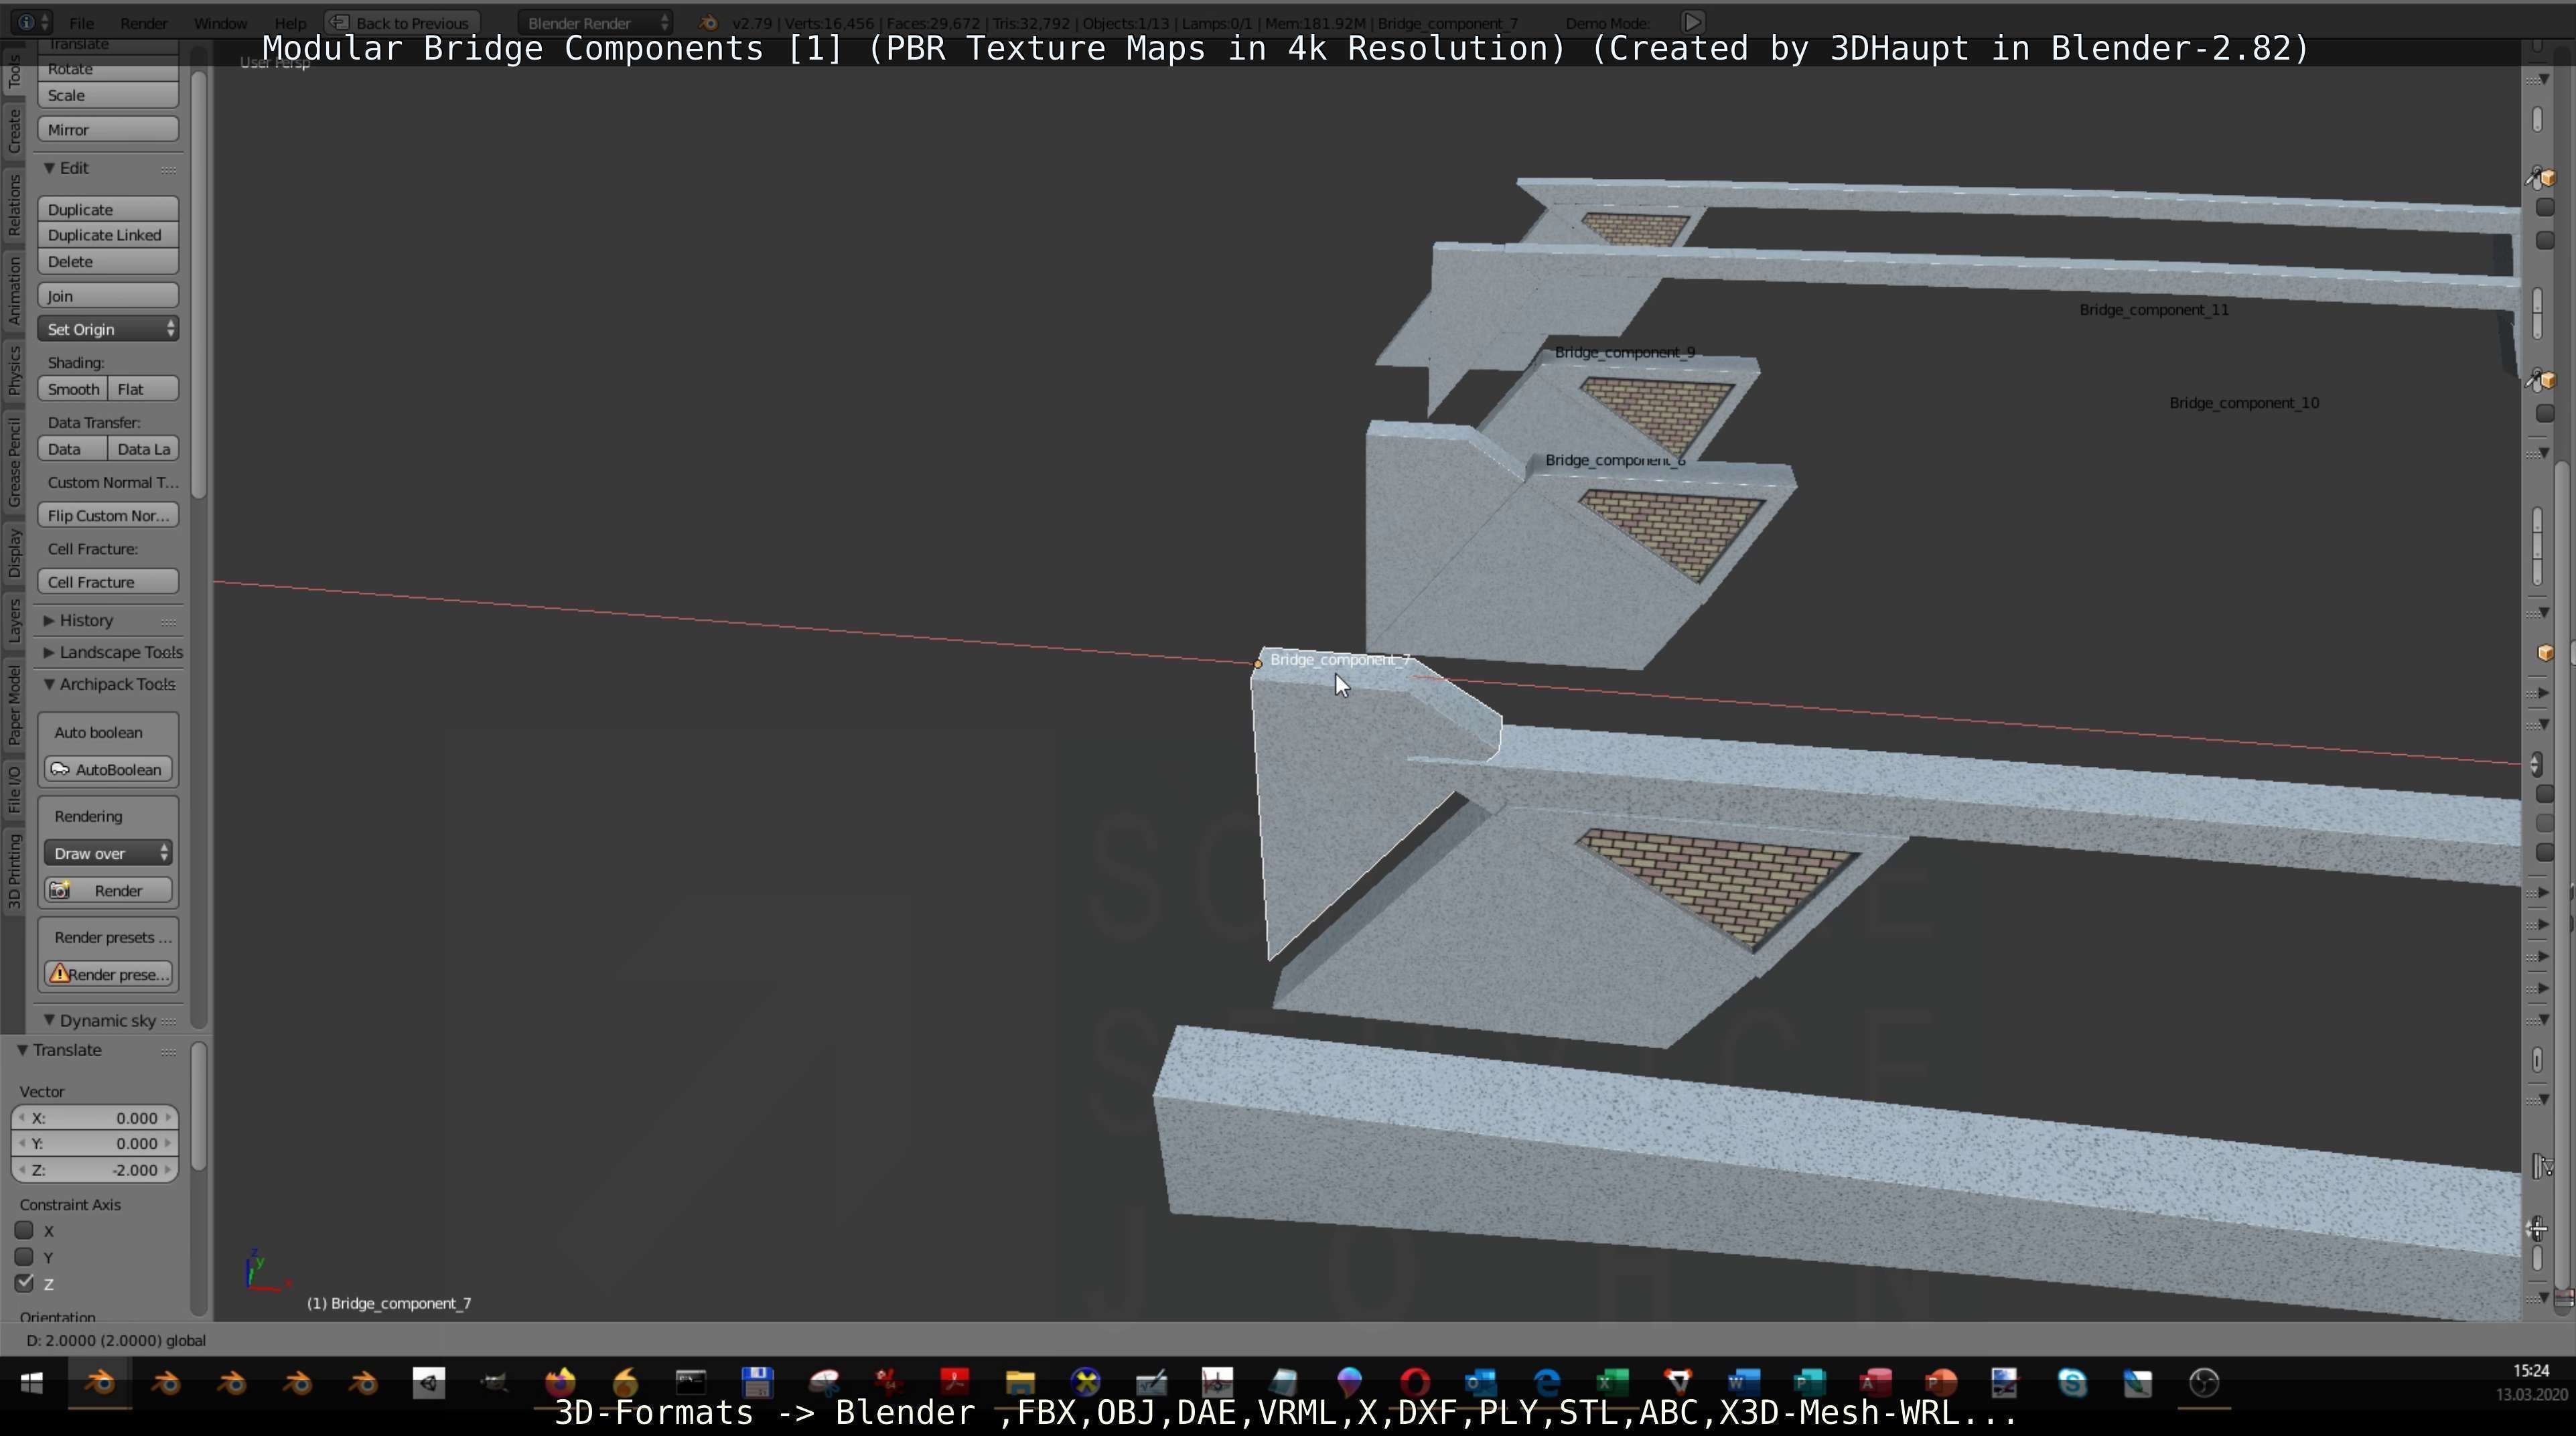Screen dimensions: 2576x1436
Task: Switch to the Create tab
Action: pos(14,131)
